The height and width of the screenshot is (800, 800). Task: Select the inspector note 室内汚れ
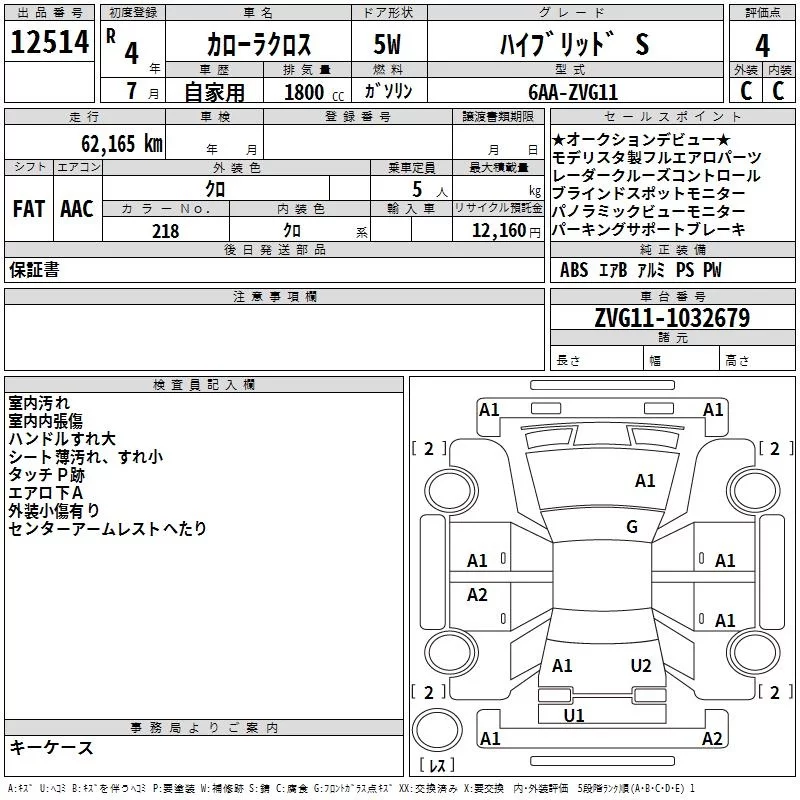click(39, 403)
